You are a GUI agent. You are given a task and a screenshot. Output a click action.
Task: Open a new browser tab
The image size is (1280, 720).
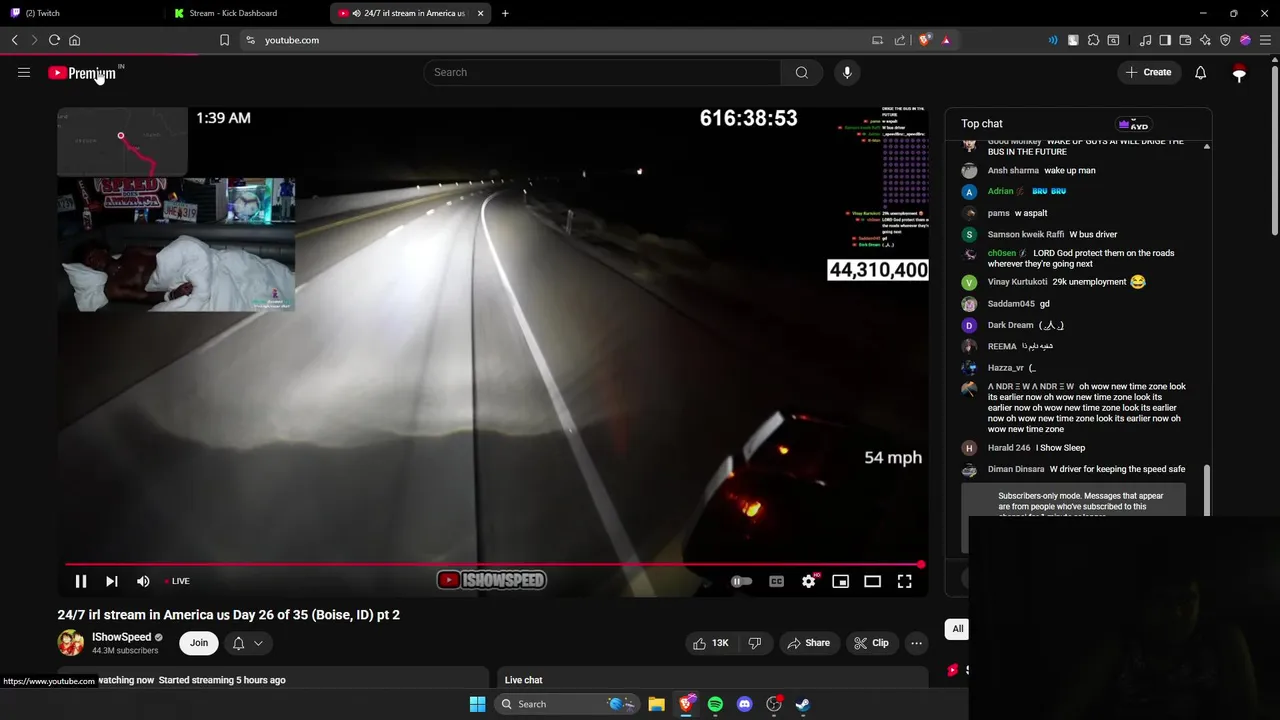505,13
